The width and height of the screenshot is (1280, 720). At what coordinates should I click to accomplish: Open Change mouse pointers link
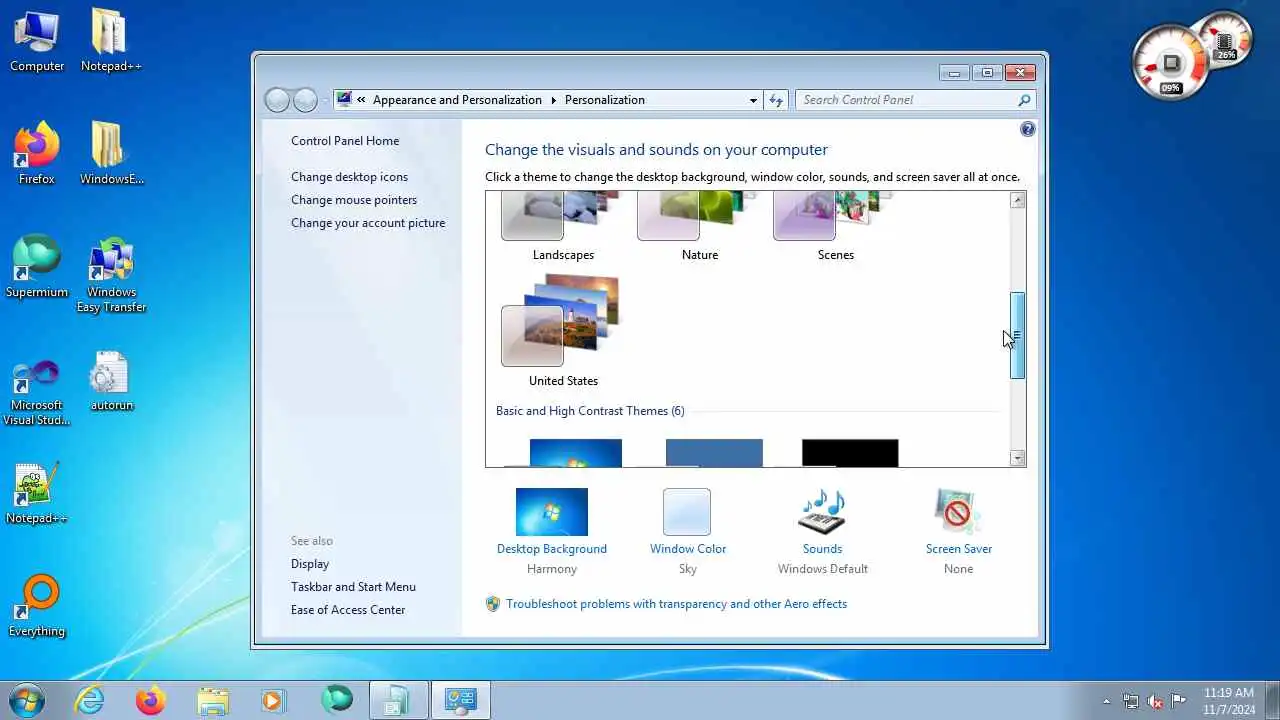click(354, 200)
